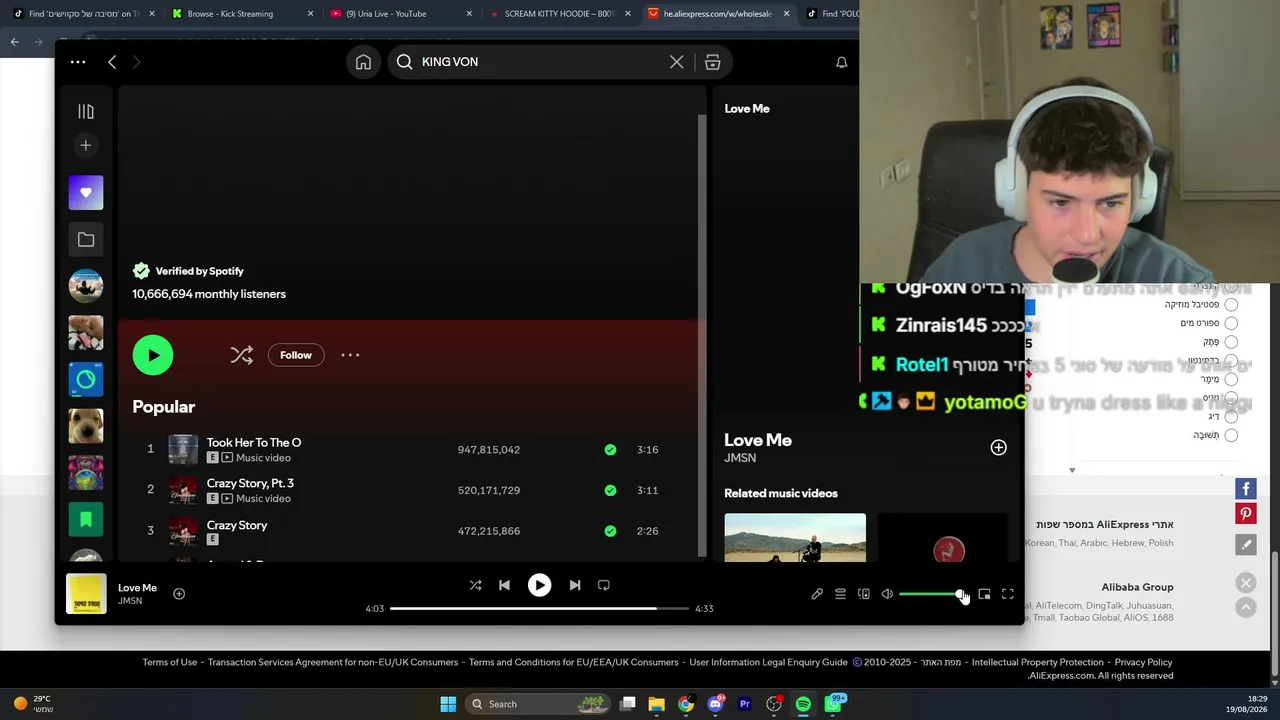Screen dimensions: 1280x720
Task: Enable shuffle in the player bar
Action: 475,585
